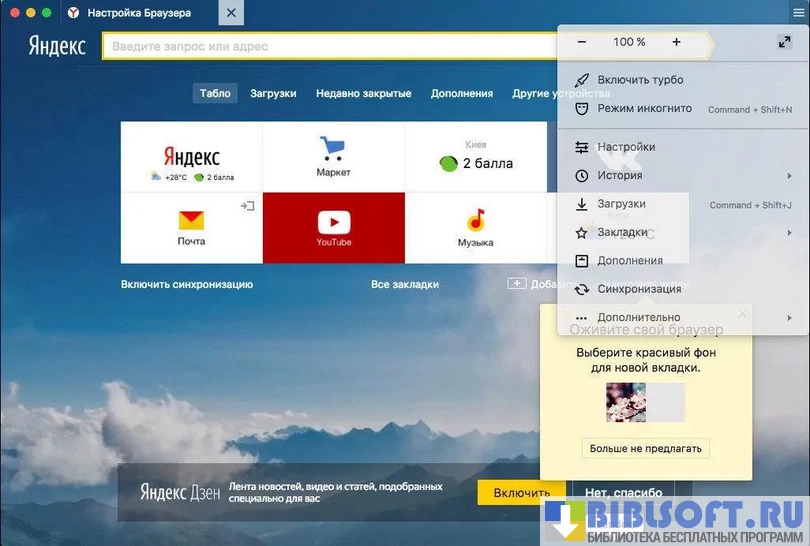810x546 pixels.
Task: Open the Почта mail tile
Action: 191,227
